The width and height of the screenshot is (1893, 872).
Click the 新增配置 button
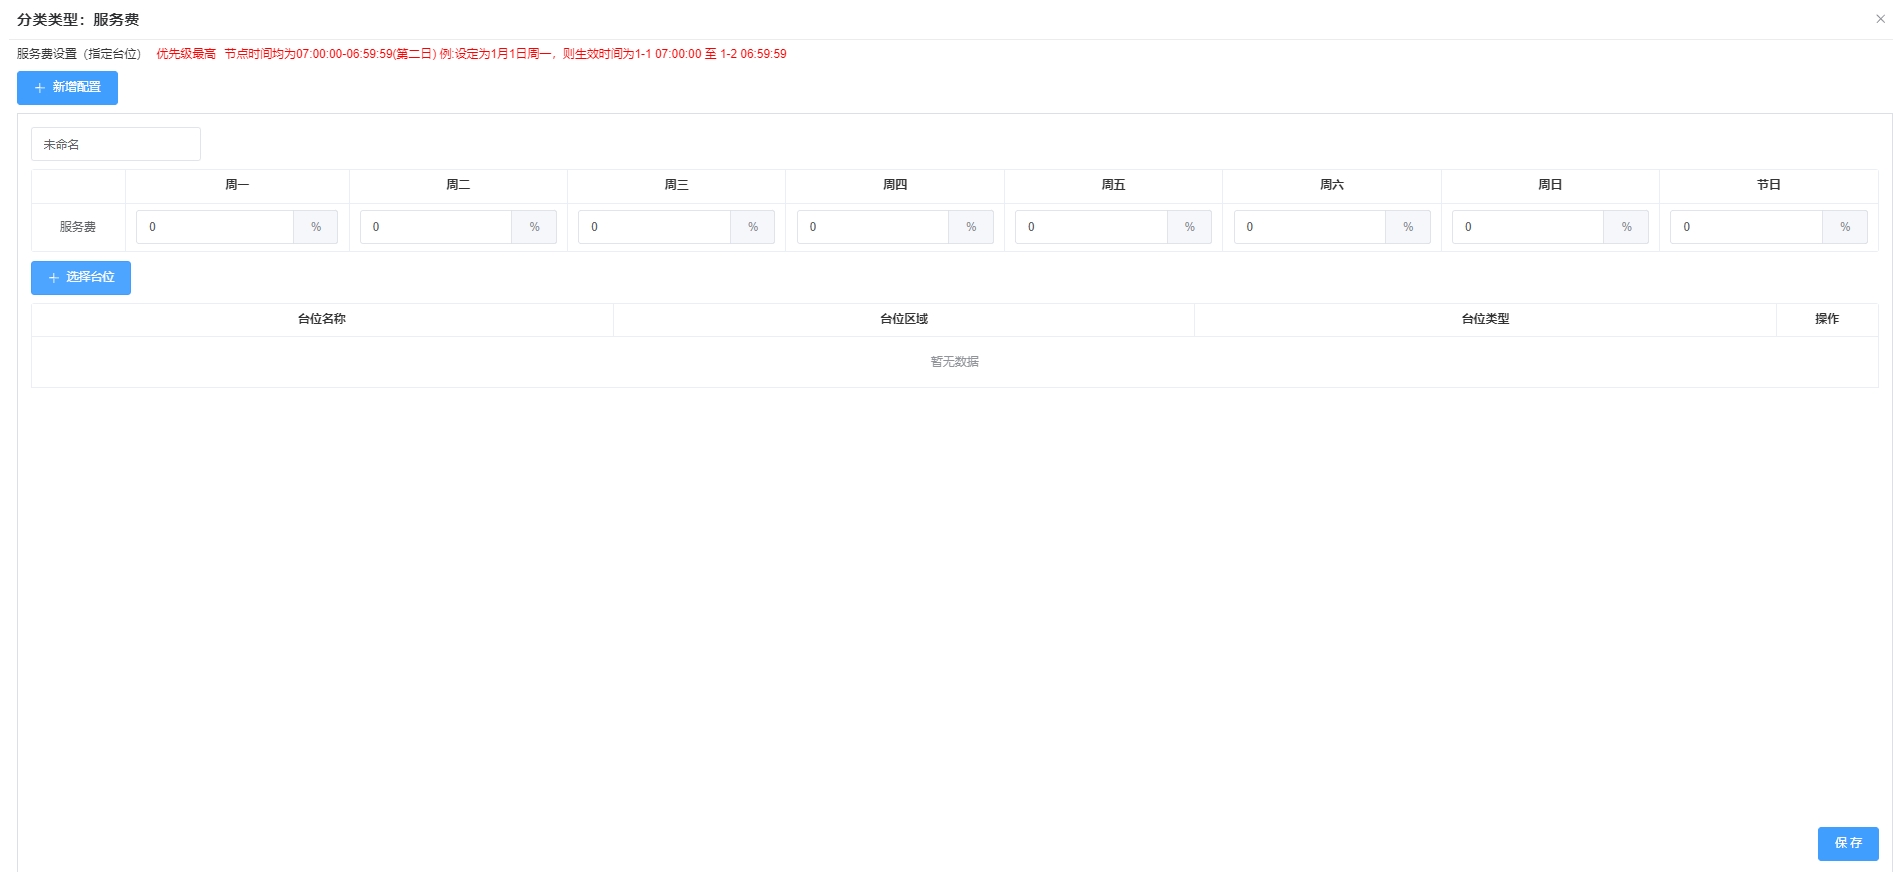(67, 88)
